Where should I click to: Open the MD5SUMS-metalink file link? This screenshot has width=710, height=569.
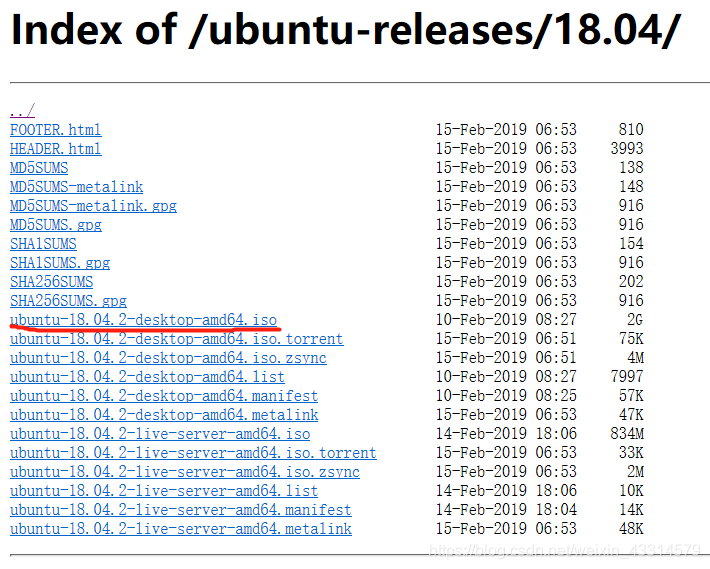[x=77, y=186]
